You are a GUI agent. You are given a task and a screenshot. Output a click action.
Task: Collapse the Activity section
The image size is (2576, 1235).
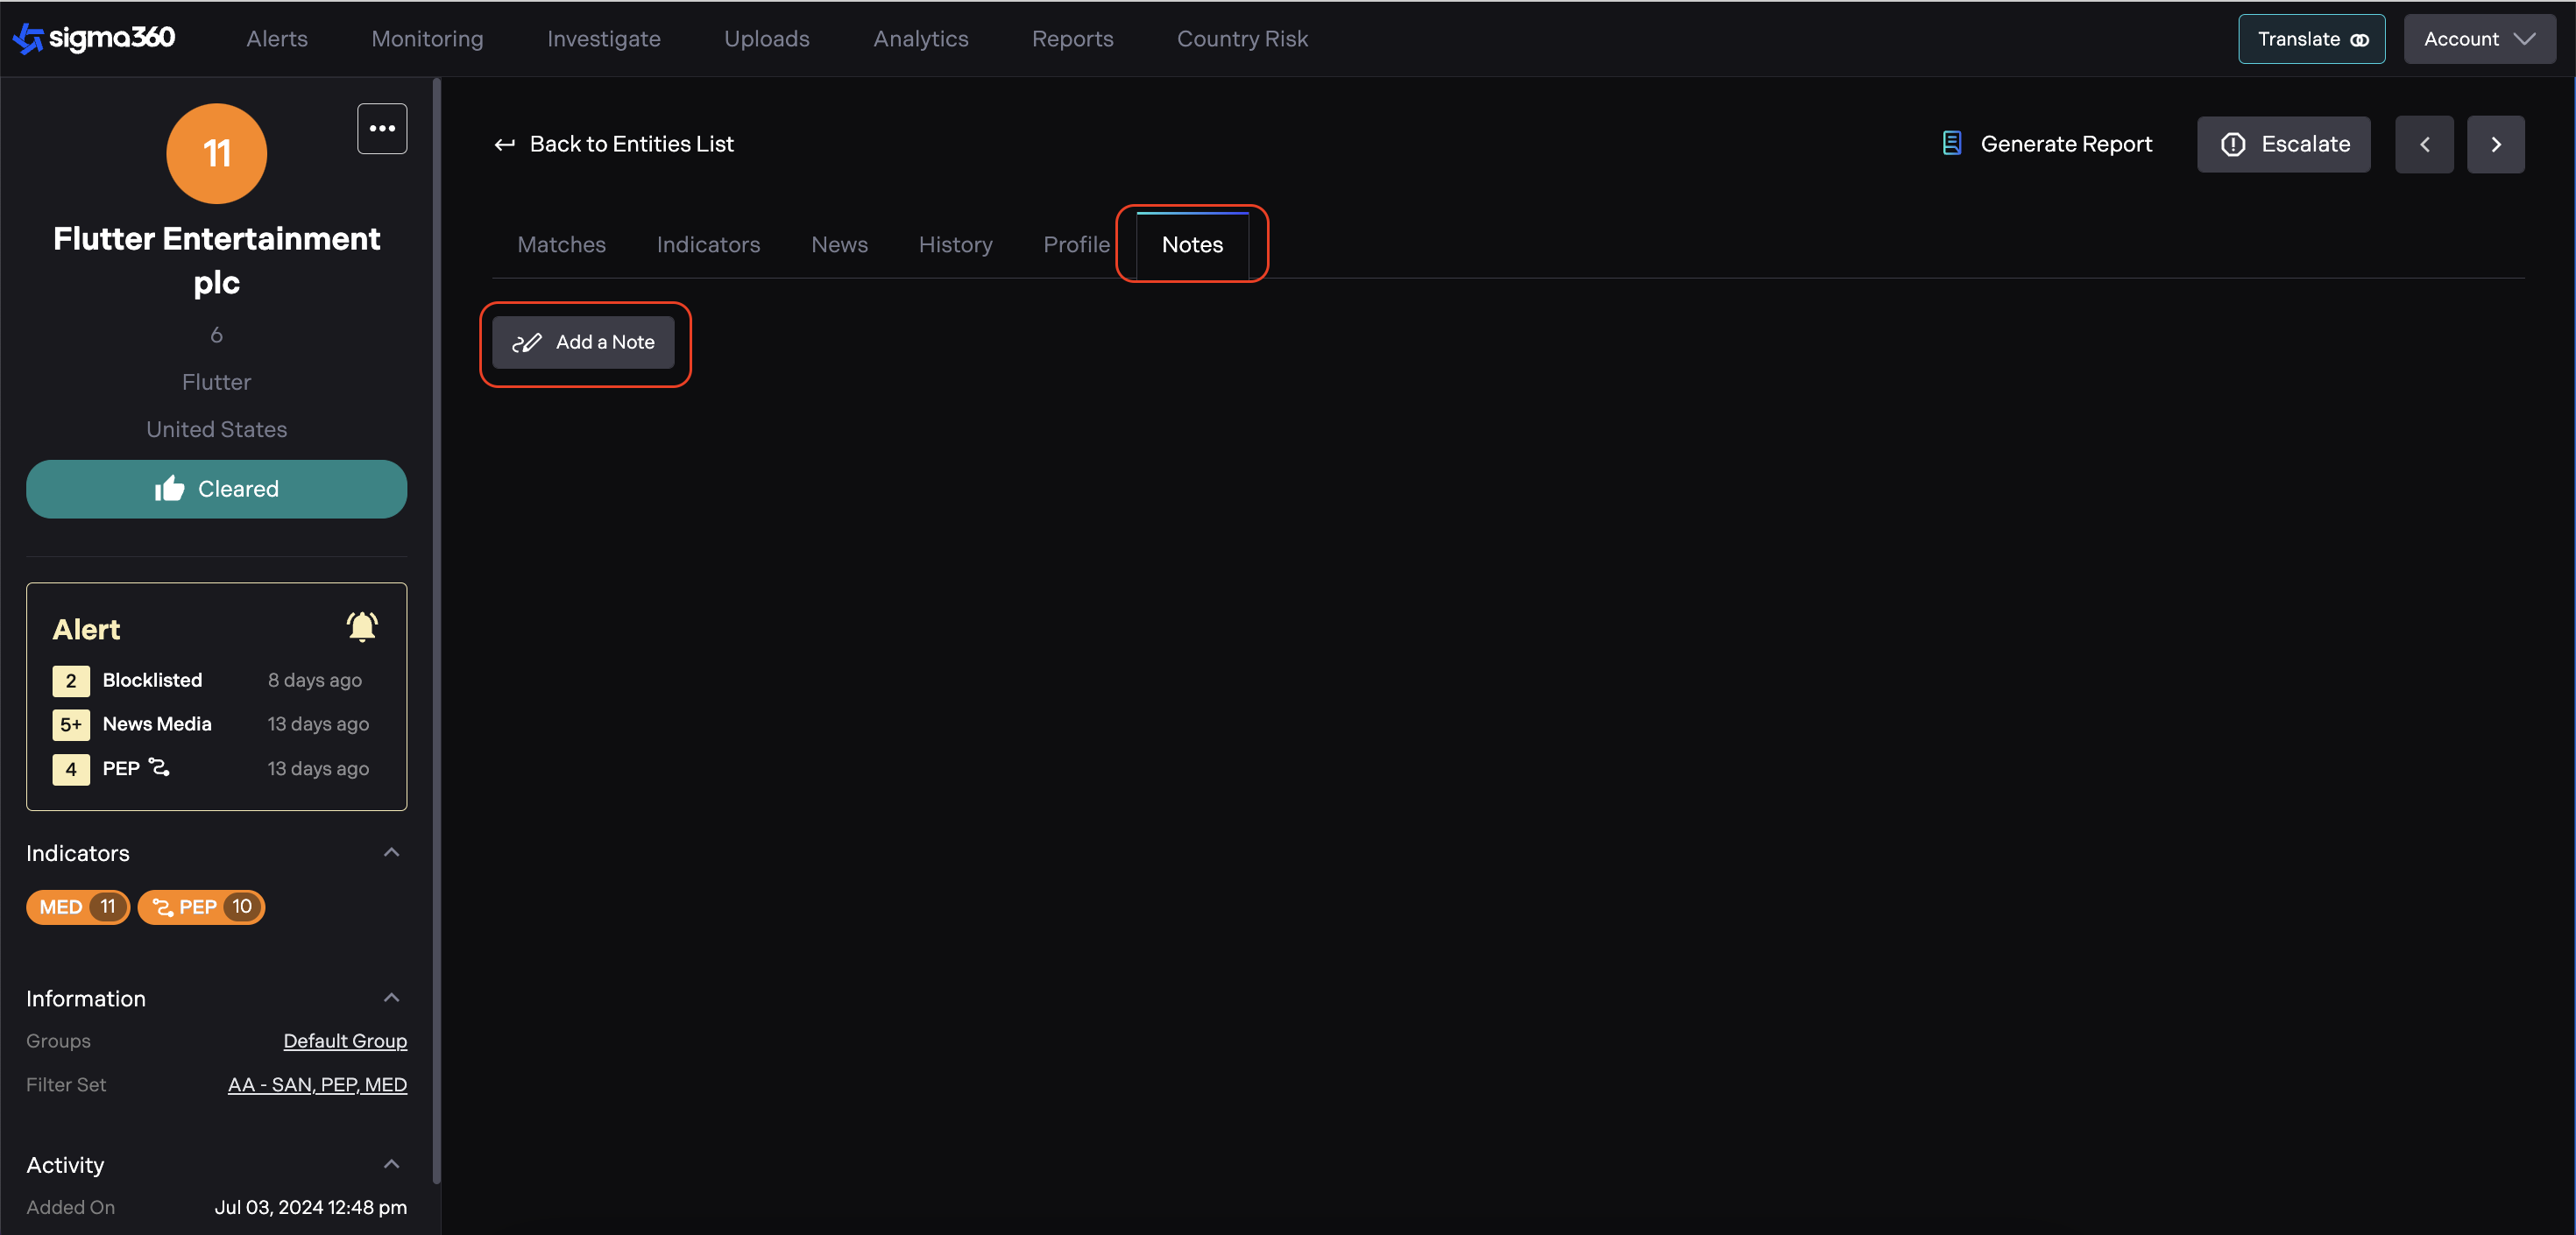[x=391, y=1164]
